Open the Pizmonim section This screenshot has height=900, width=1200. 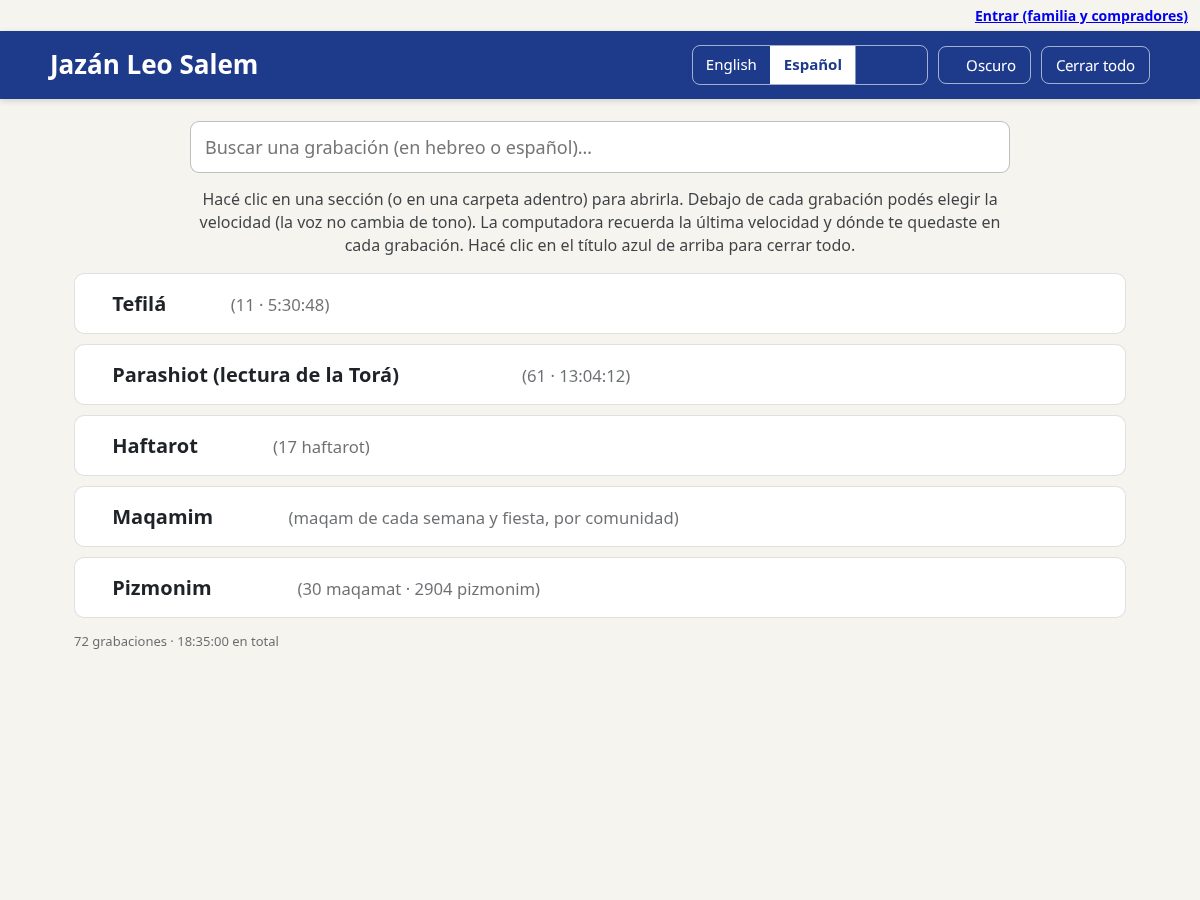600,588
